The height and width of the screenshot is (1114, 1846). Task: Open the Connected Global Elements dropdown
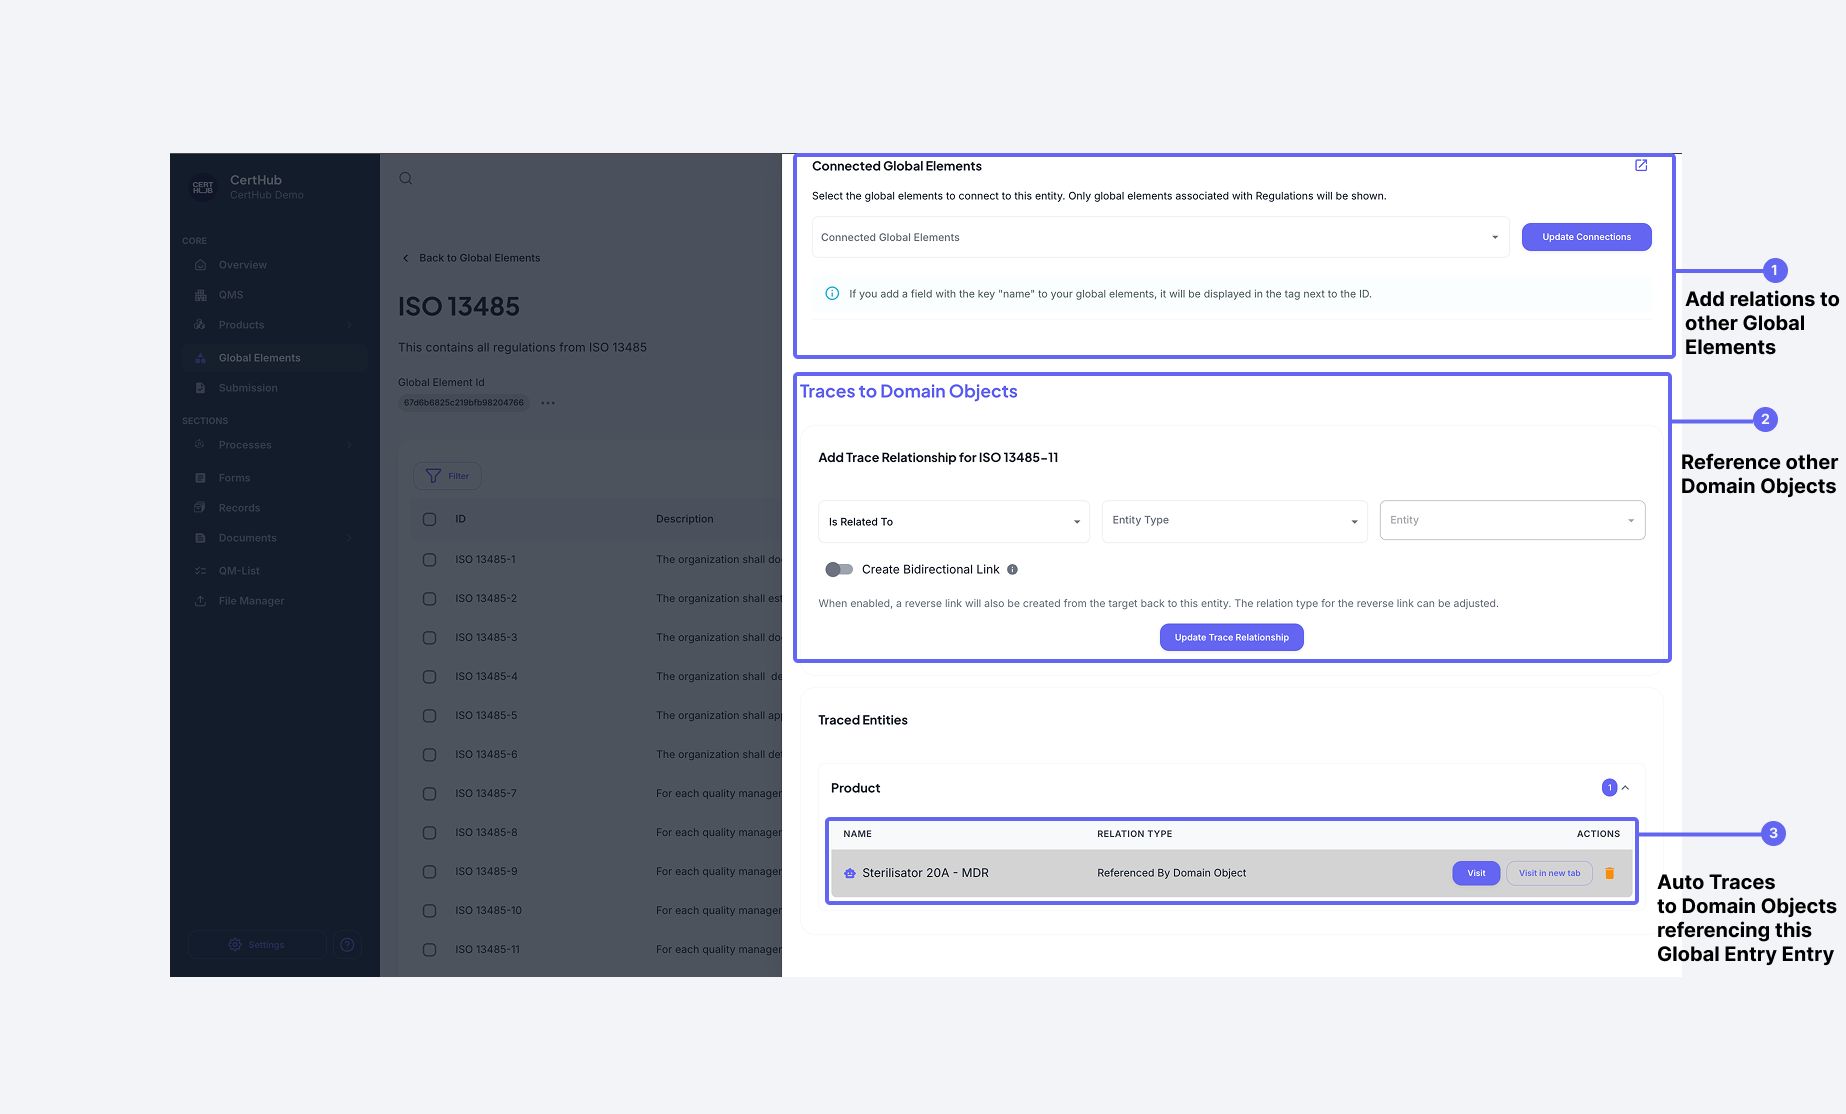click(x=1160, y=238)
